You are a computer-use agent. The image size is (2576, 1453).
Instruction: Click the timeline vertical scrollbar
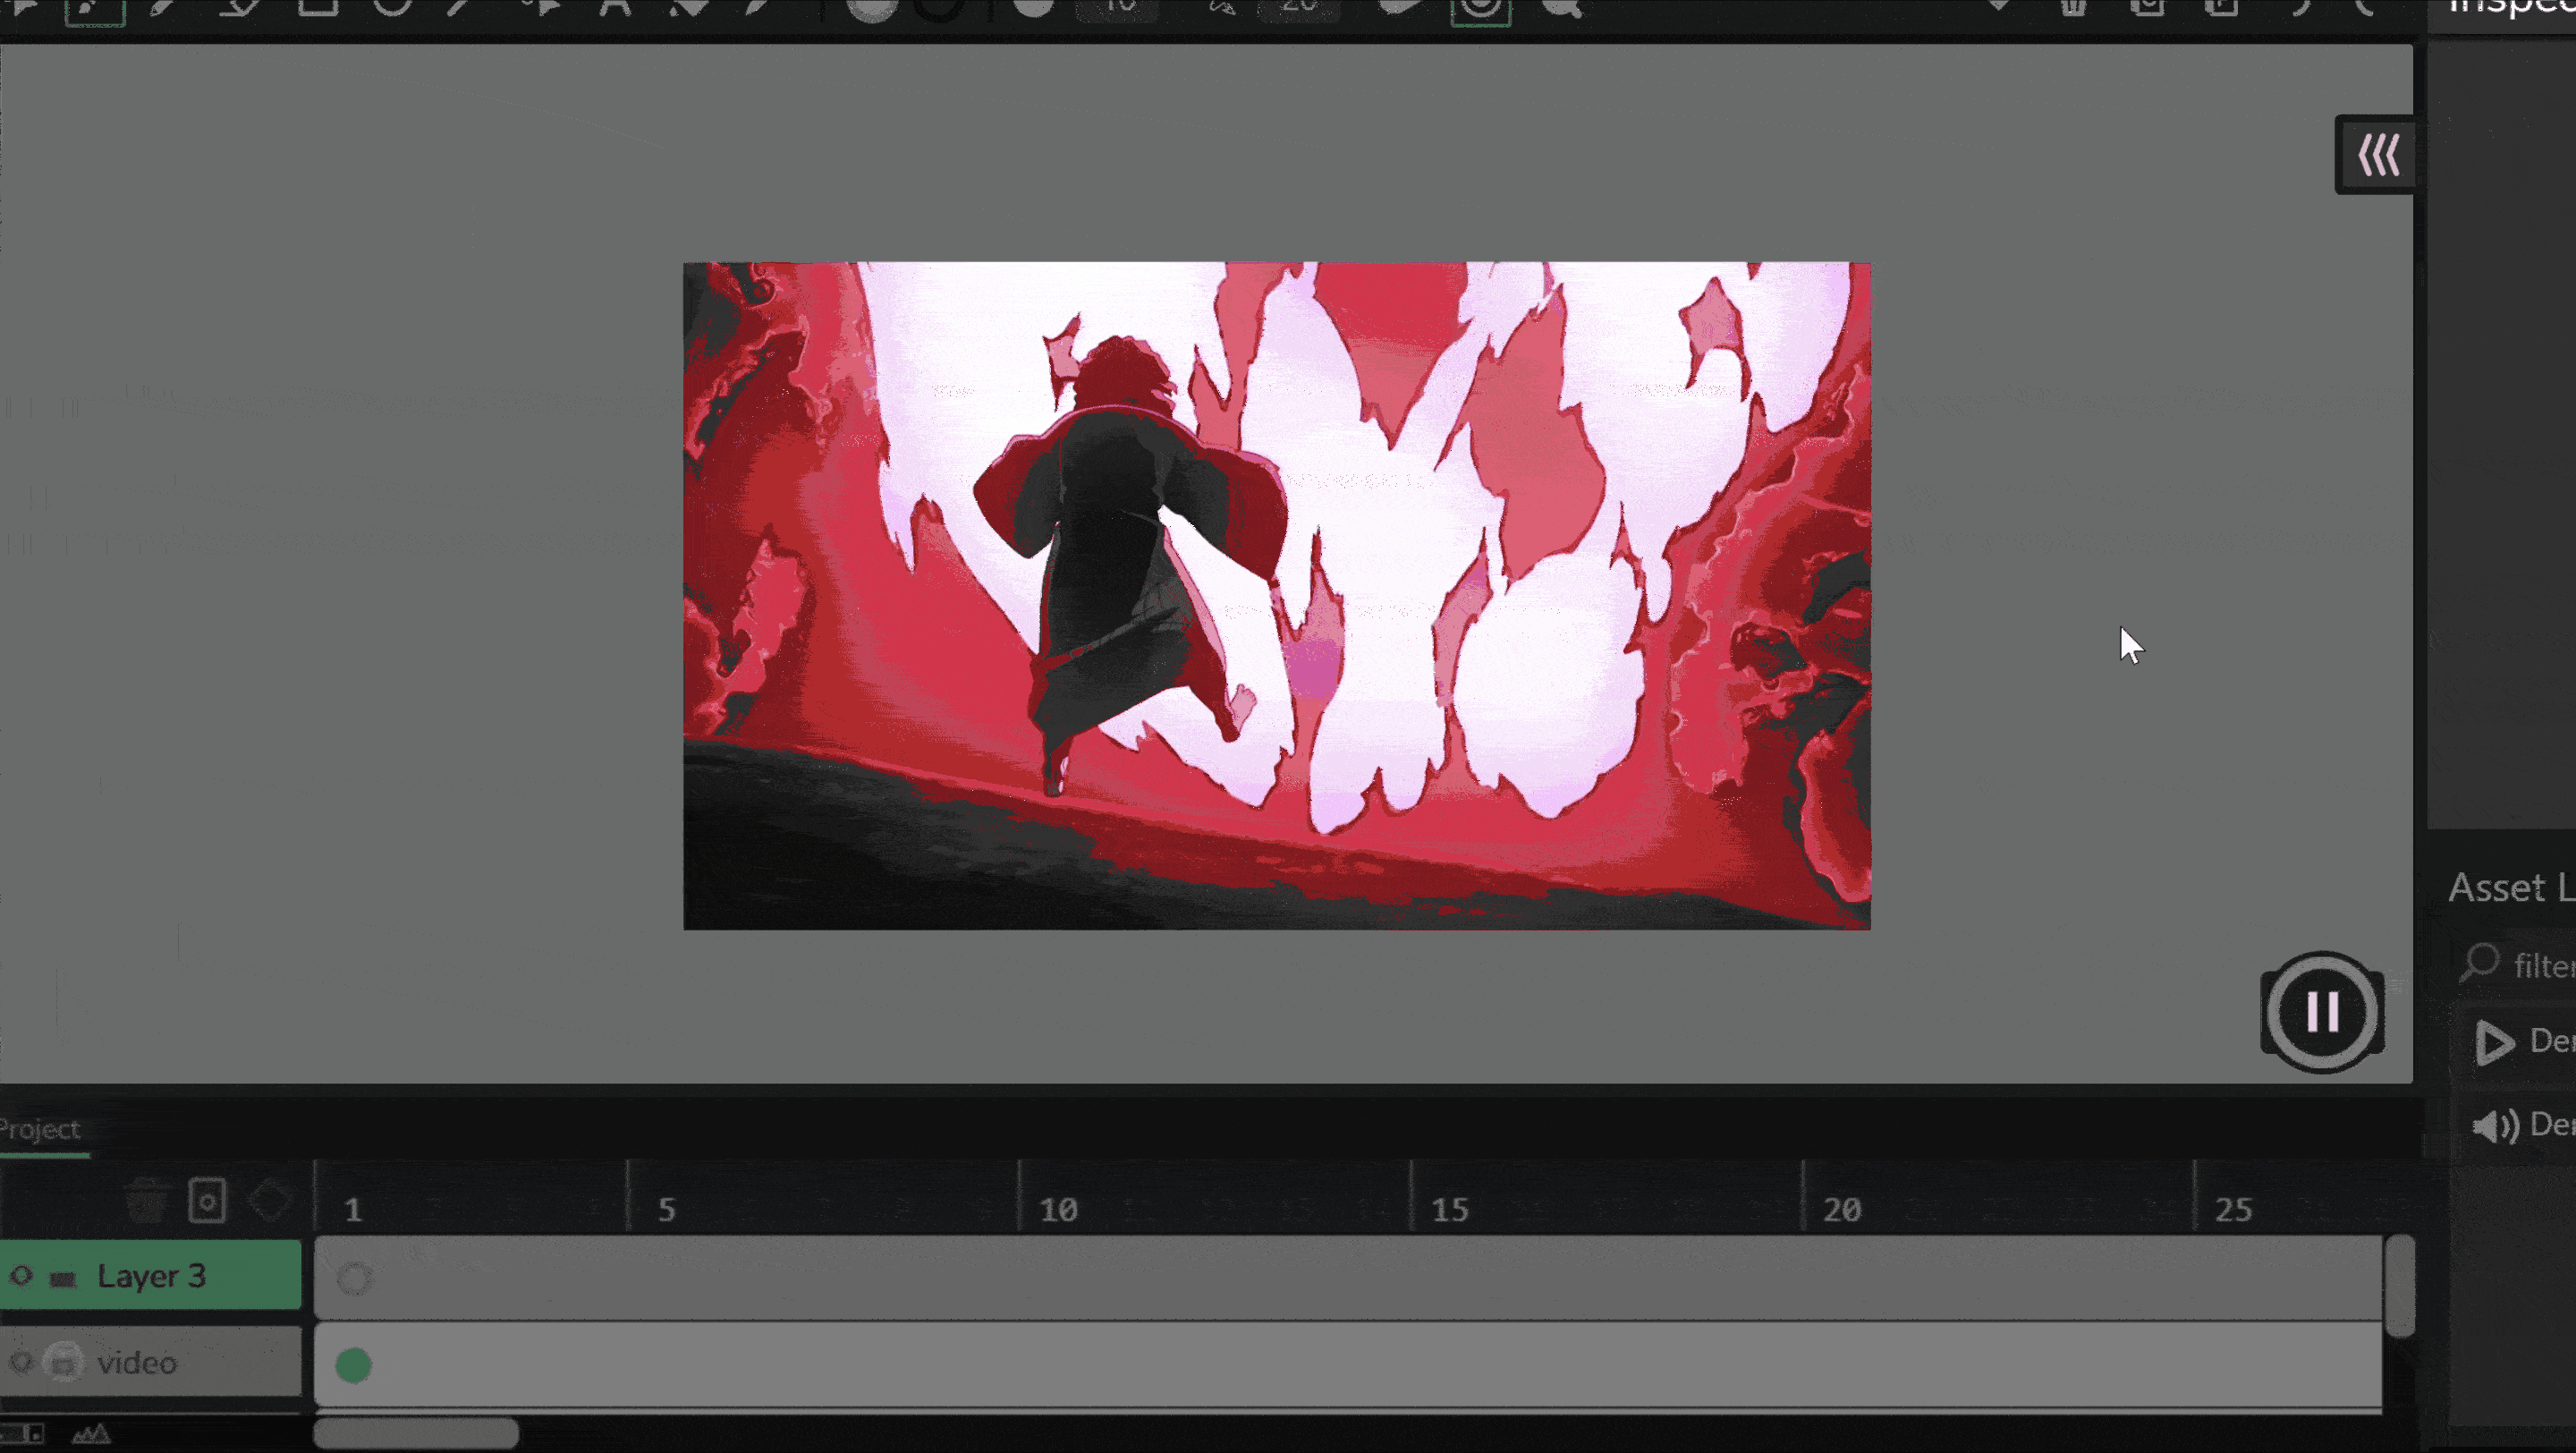pos(2400,1286)
